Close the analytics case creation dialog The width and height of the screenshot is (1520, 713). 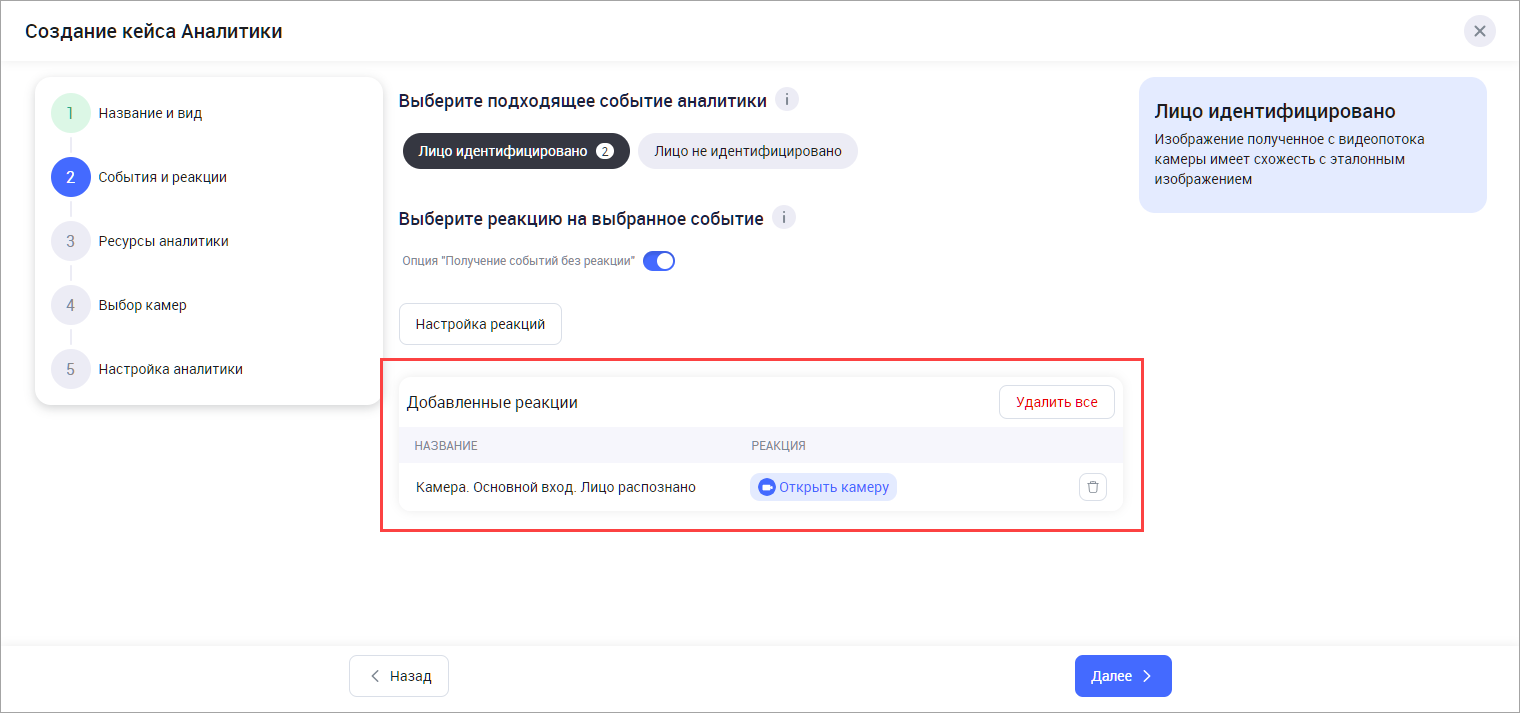point(1479,31)
